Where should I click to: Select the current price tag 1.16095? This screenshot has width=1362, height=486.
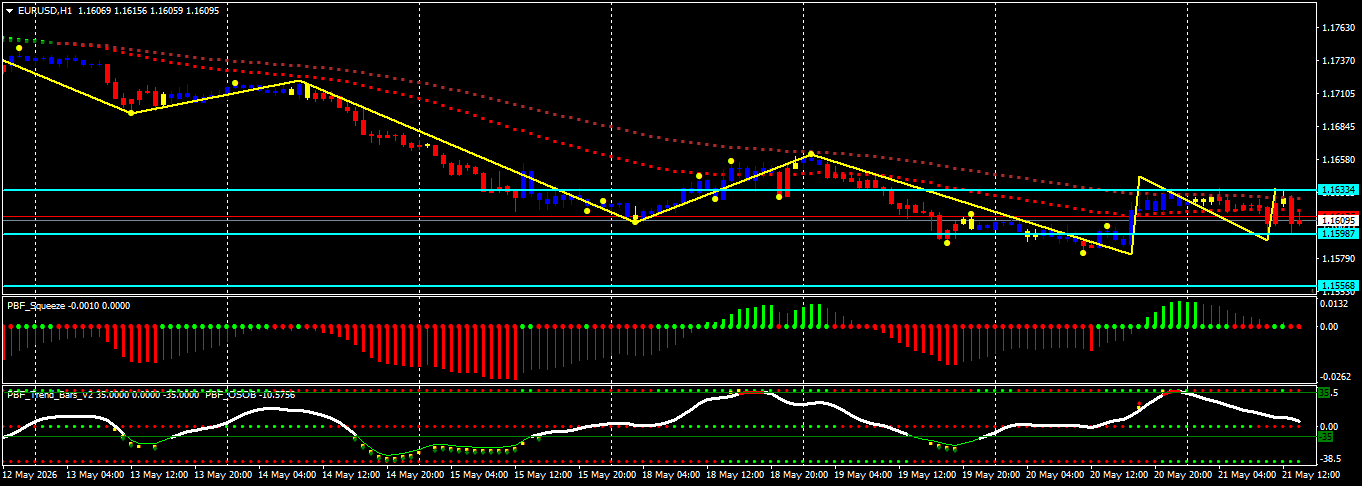click(x=1337, y=220)
